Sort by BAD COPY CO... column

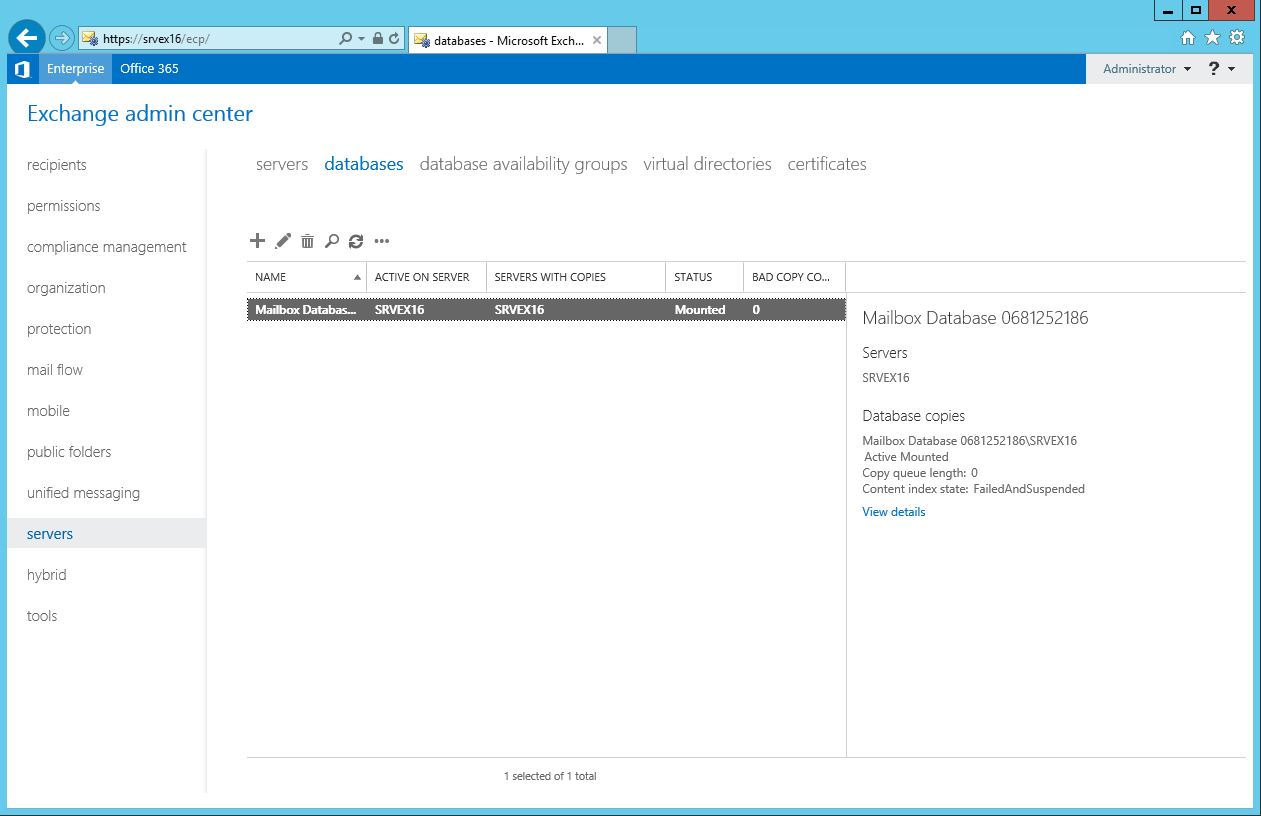(795, 277)
